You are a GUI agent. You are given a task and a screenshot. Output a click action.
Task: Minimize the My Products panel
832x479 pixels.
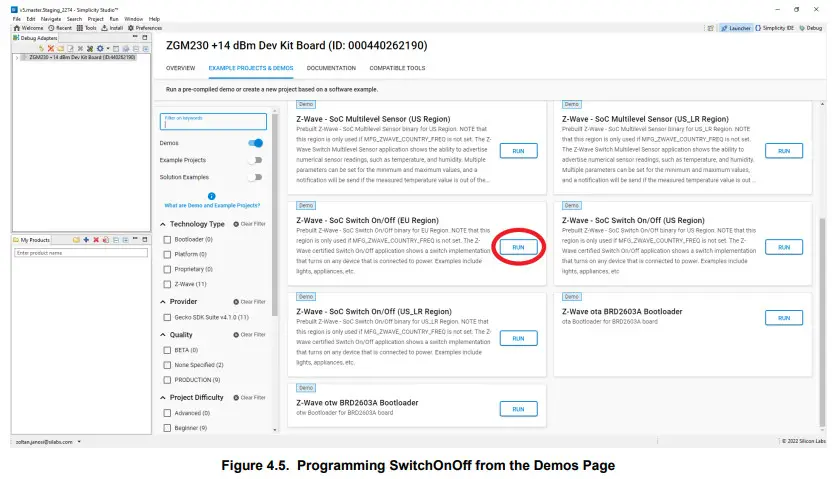pos(135,239)
